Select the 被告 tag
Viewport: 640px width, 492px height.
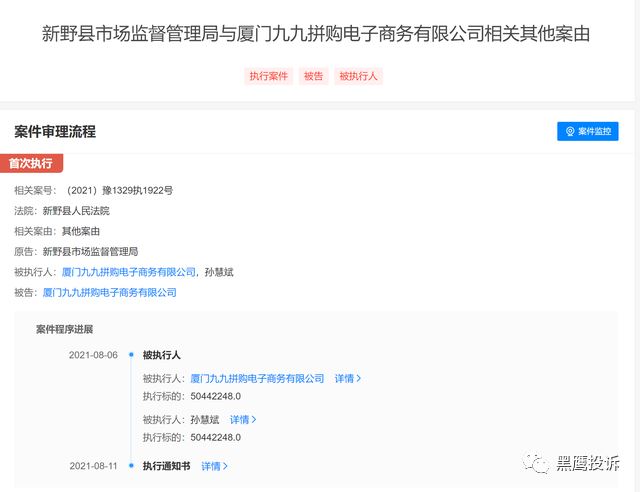pyautogui.click(x=313, y=76)
